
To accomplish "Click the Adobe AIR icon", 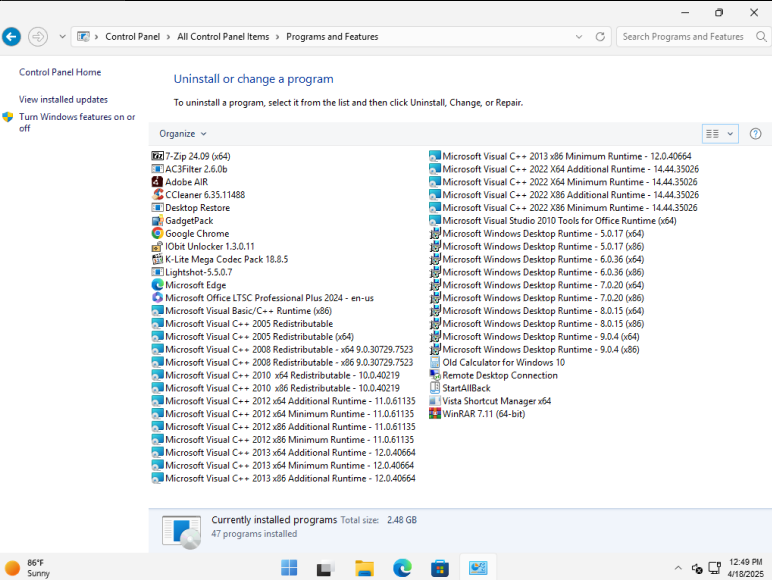I will pos(157,182).
